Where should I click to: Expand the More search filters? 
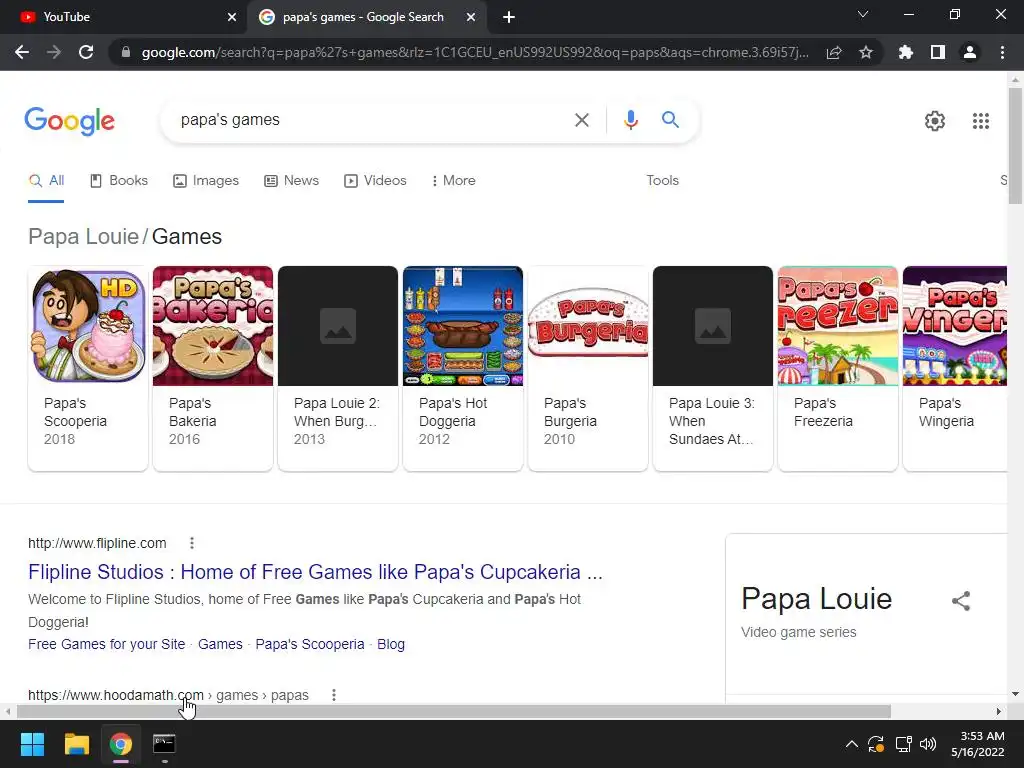453,181
